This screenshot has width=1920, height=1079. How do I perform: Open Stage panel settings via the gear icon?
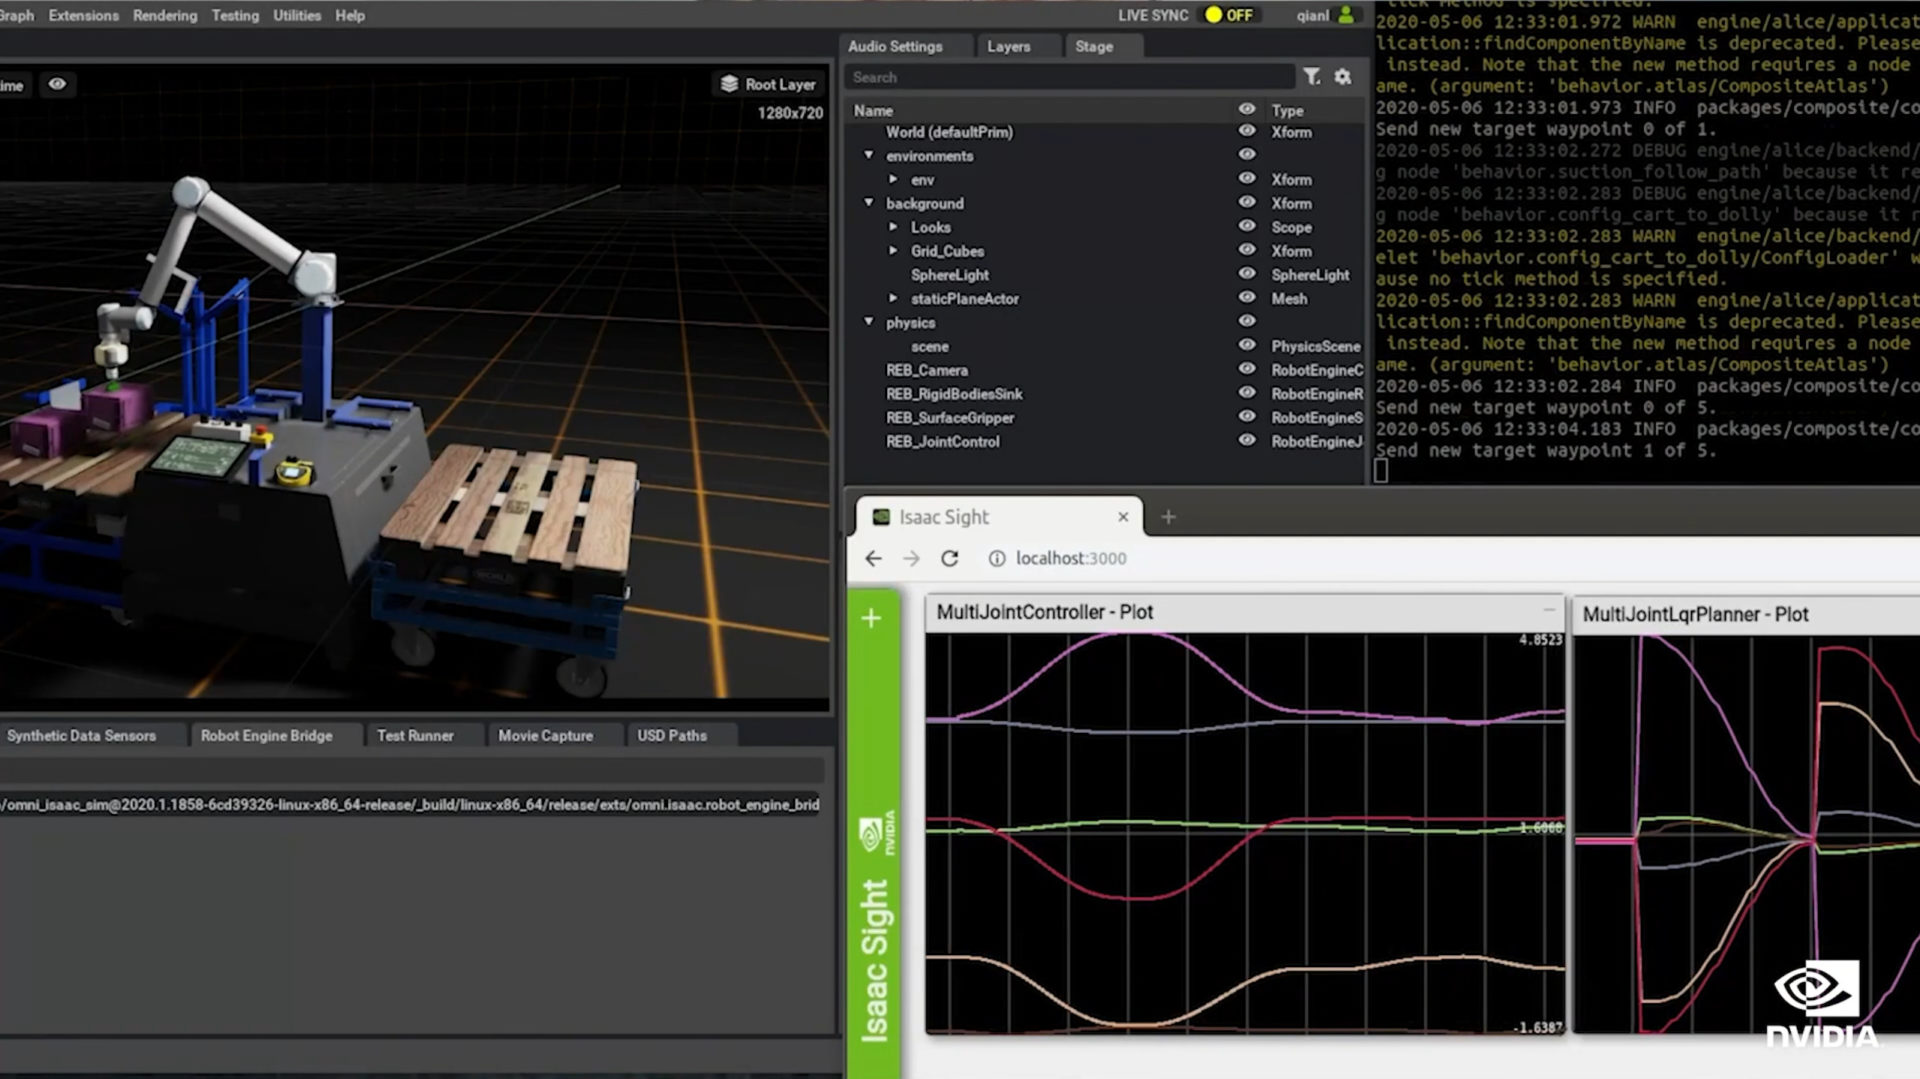[1343, 77]
